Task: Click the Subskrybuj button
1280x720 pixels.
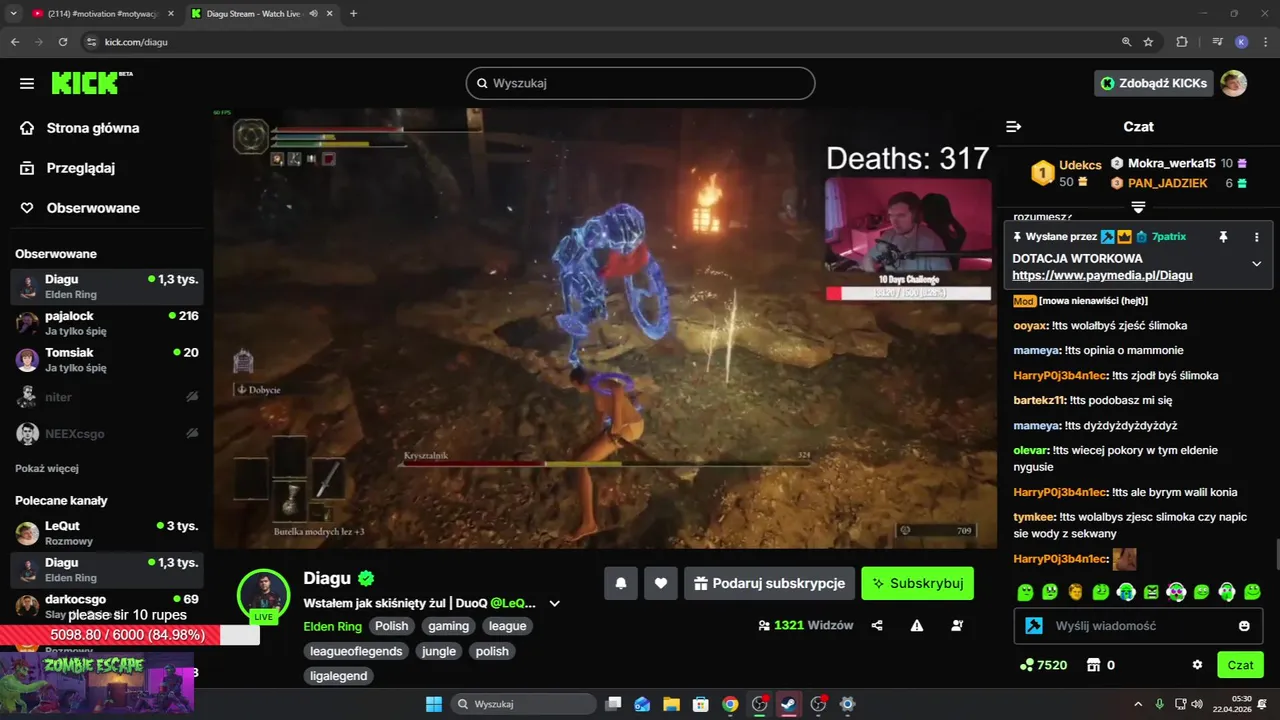Action: [917, 583]
